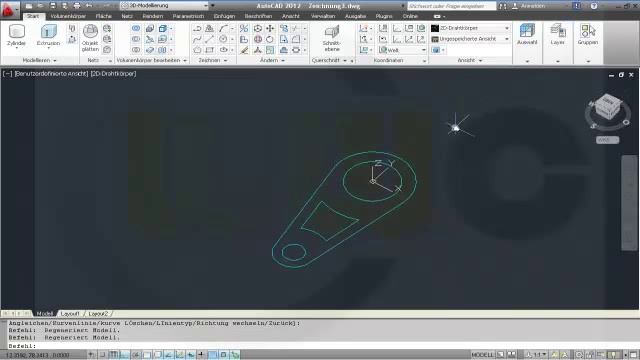Viewport: 640px width, 360px height.
Task: Switch to the Rendern ribbon tab
Action: click(x=153, y=16)
